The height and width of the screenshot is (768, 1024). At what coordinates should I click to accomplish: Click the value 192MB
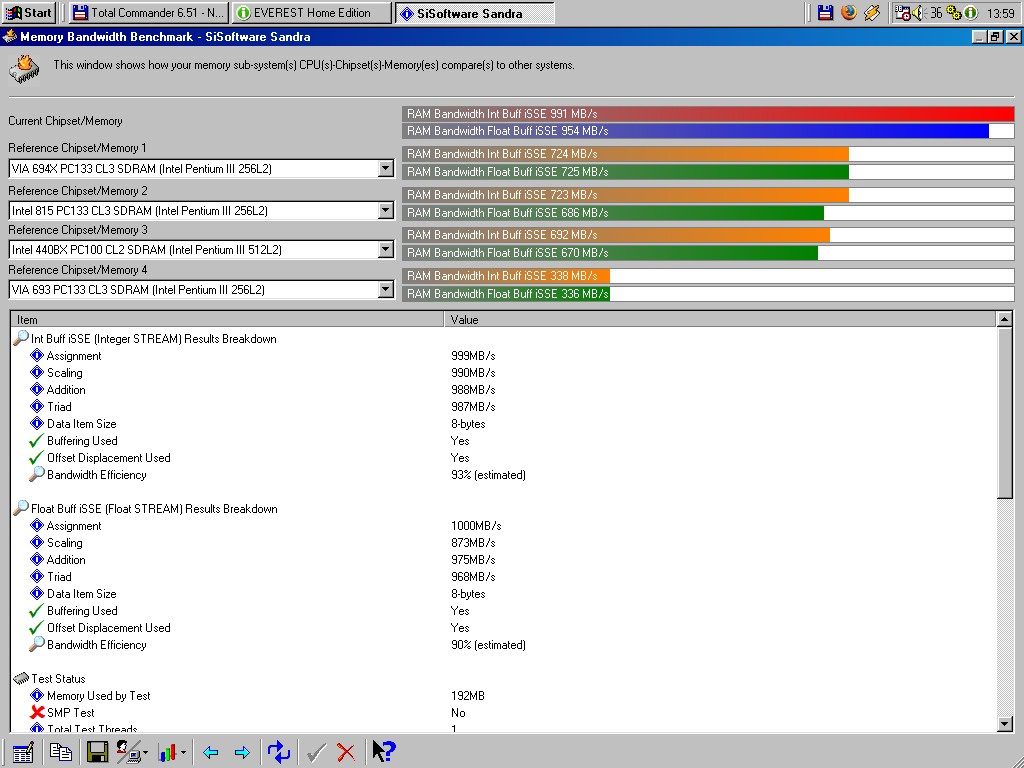468,696
